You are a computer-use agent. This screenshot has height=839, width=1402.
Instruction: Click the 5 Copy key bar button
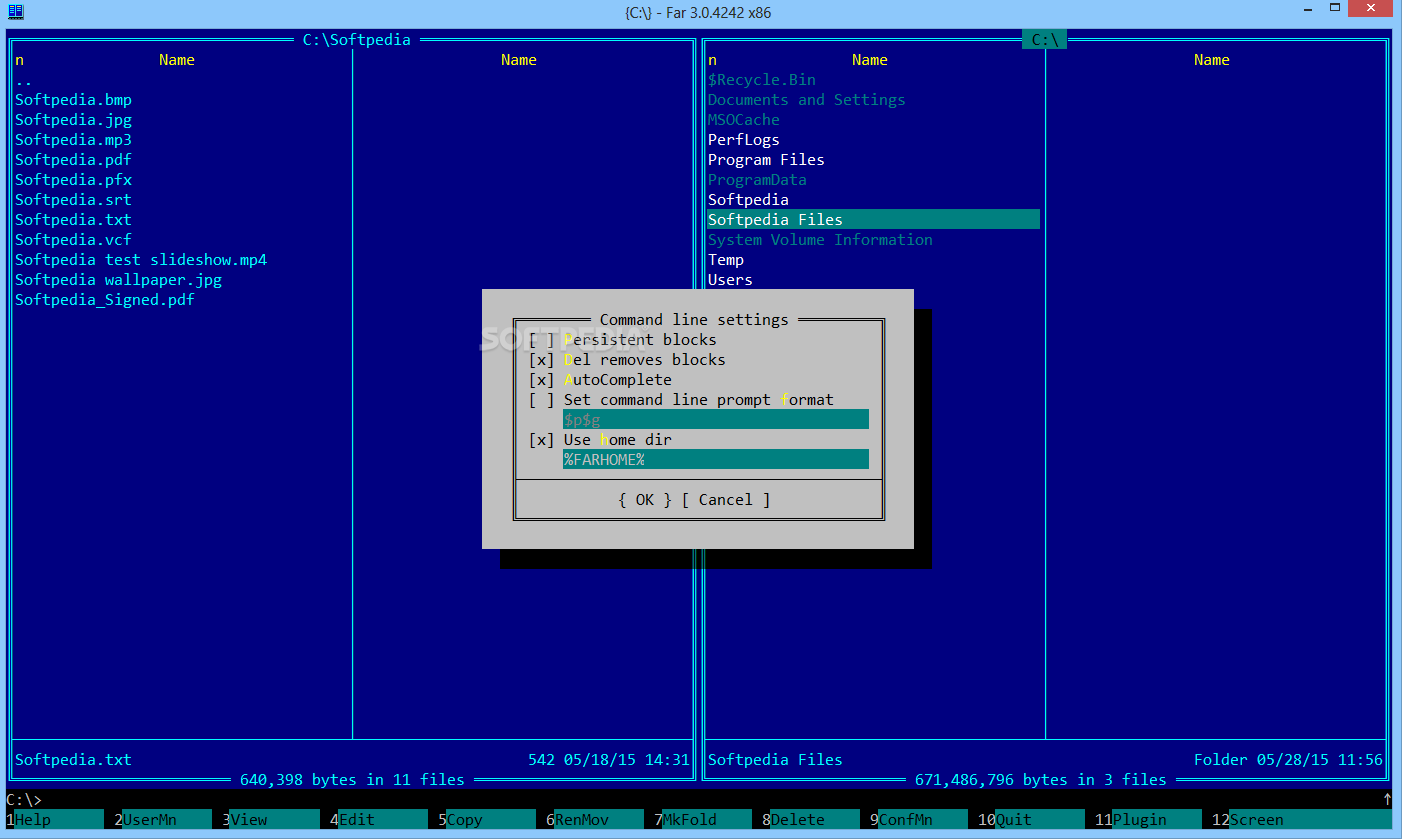click(x=486, y=820)
